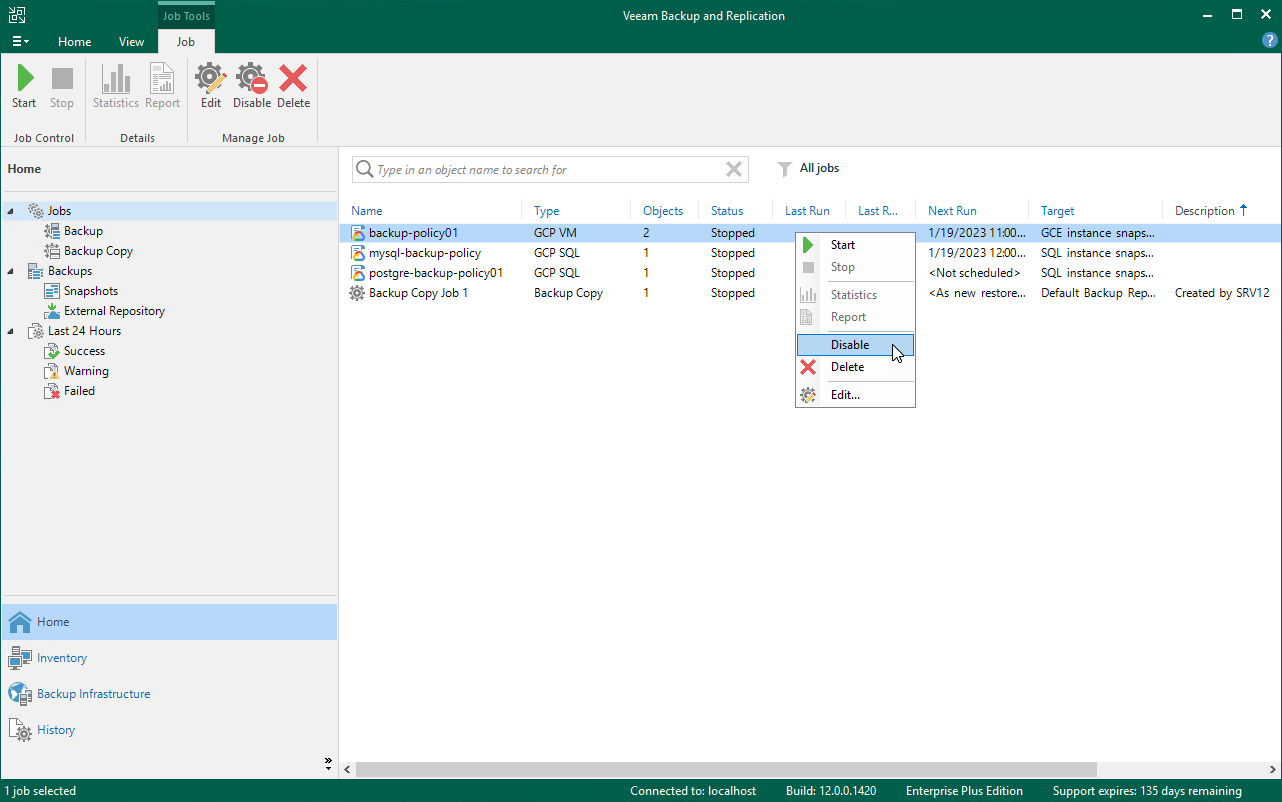
Task: Switch to the Job ribbon tab
Action: tap(186, 42)
